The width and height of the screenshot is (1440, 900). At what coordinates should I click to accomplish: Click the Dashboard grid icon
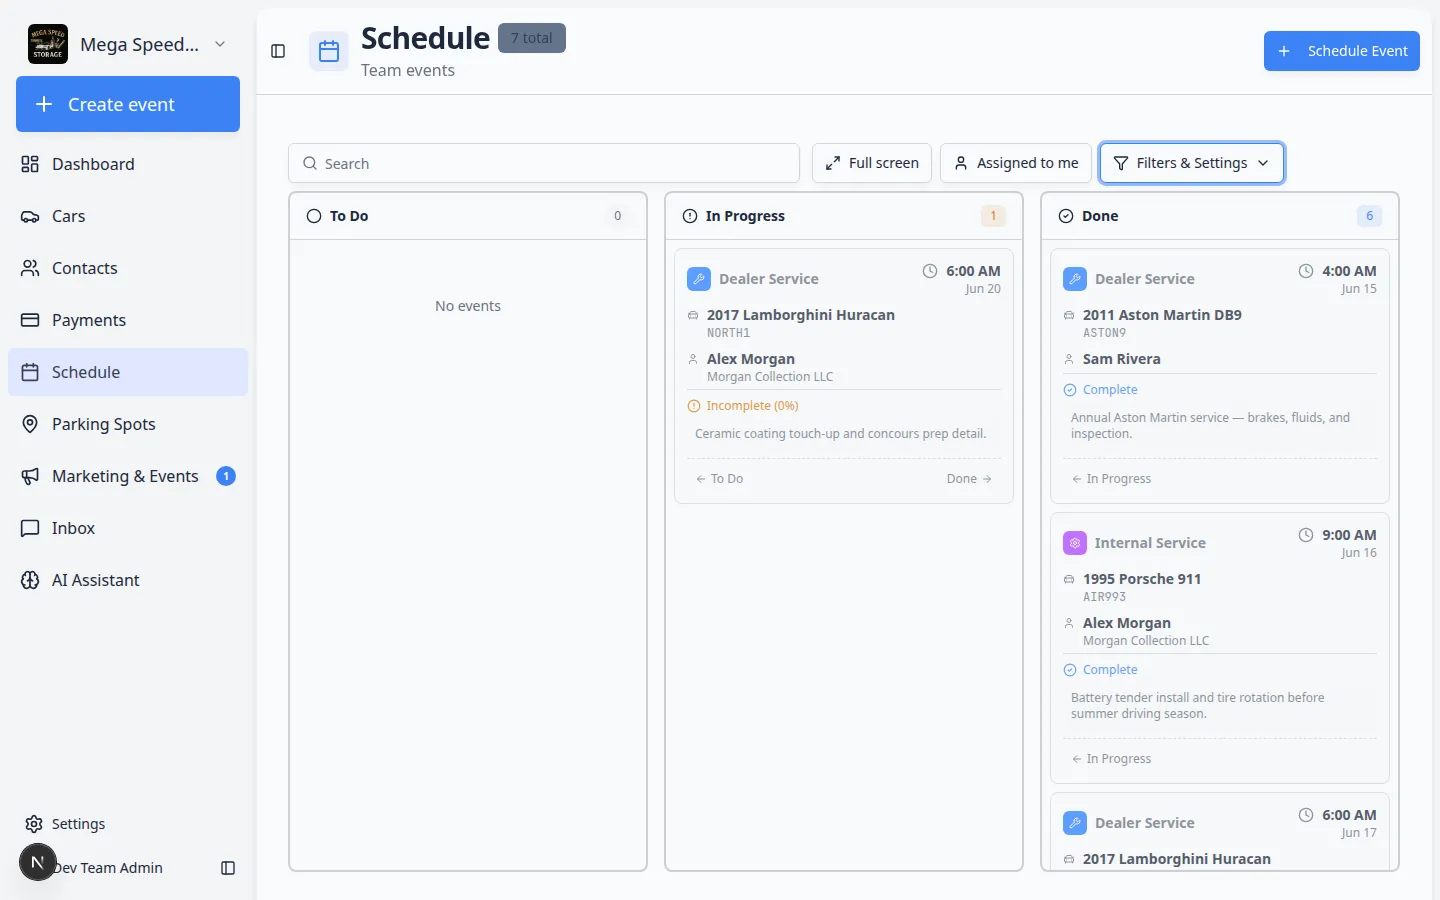tap(30, 164)
